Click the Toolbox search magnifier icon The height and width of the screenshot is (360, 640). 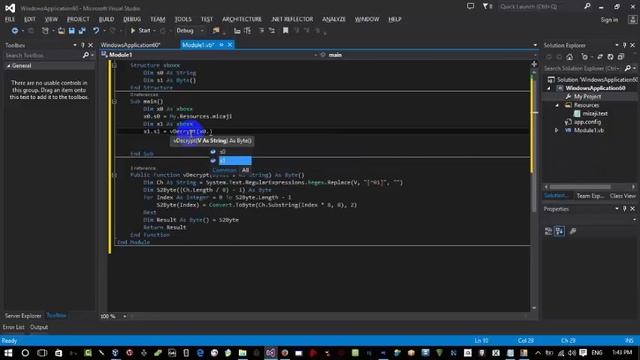coord(86,55)
